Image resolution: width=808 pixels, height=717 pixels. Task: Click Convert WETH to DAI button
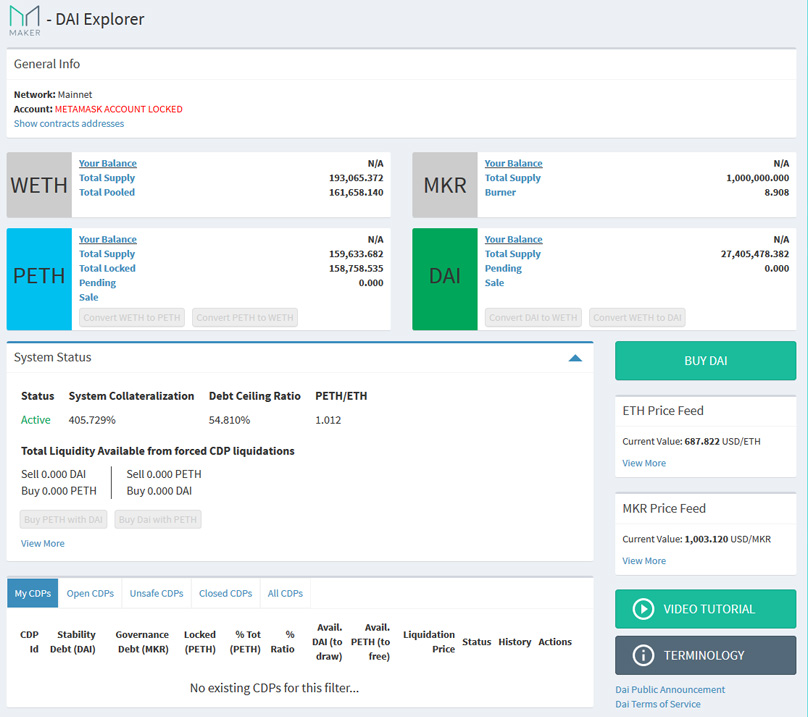pos(637,318)
